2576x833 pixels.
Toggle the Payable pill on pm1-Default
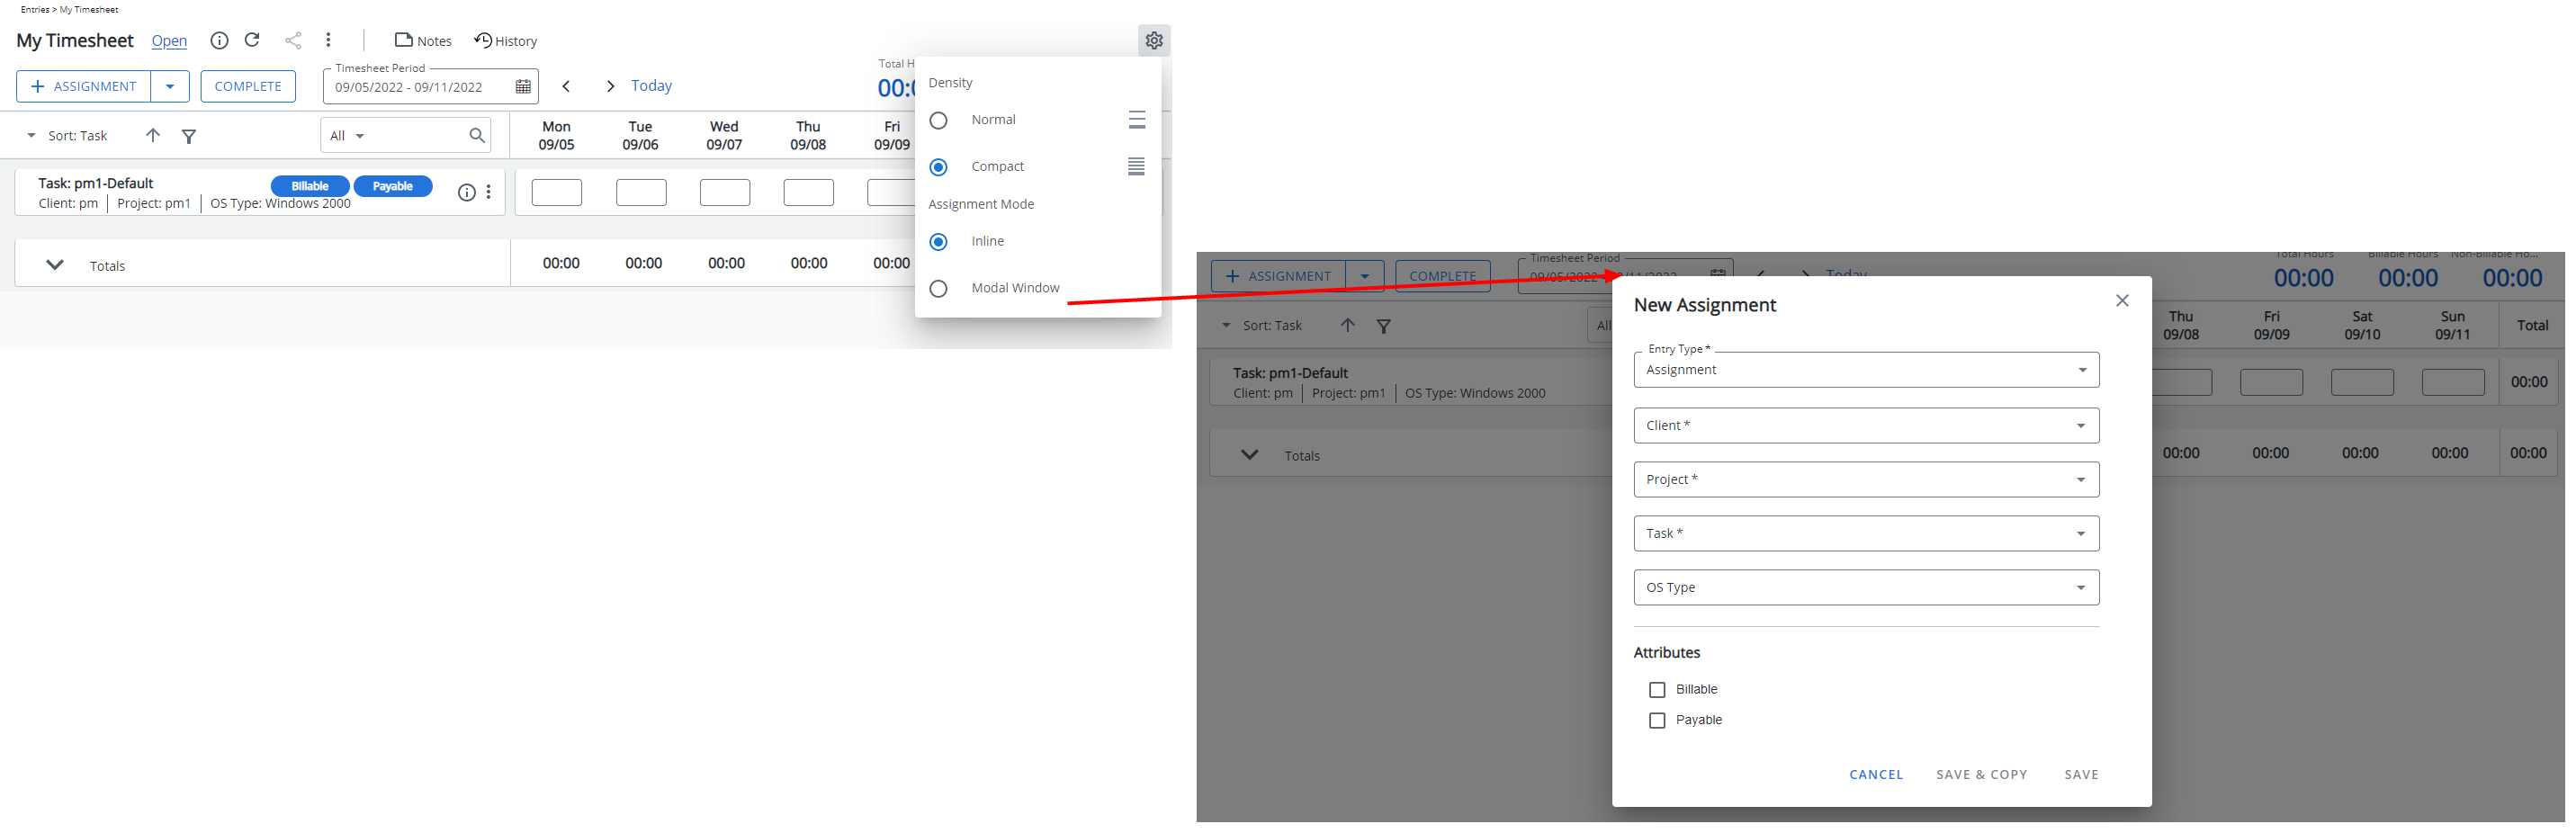click(393, 187)
